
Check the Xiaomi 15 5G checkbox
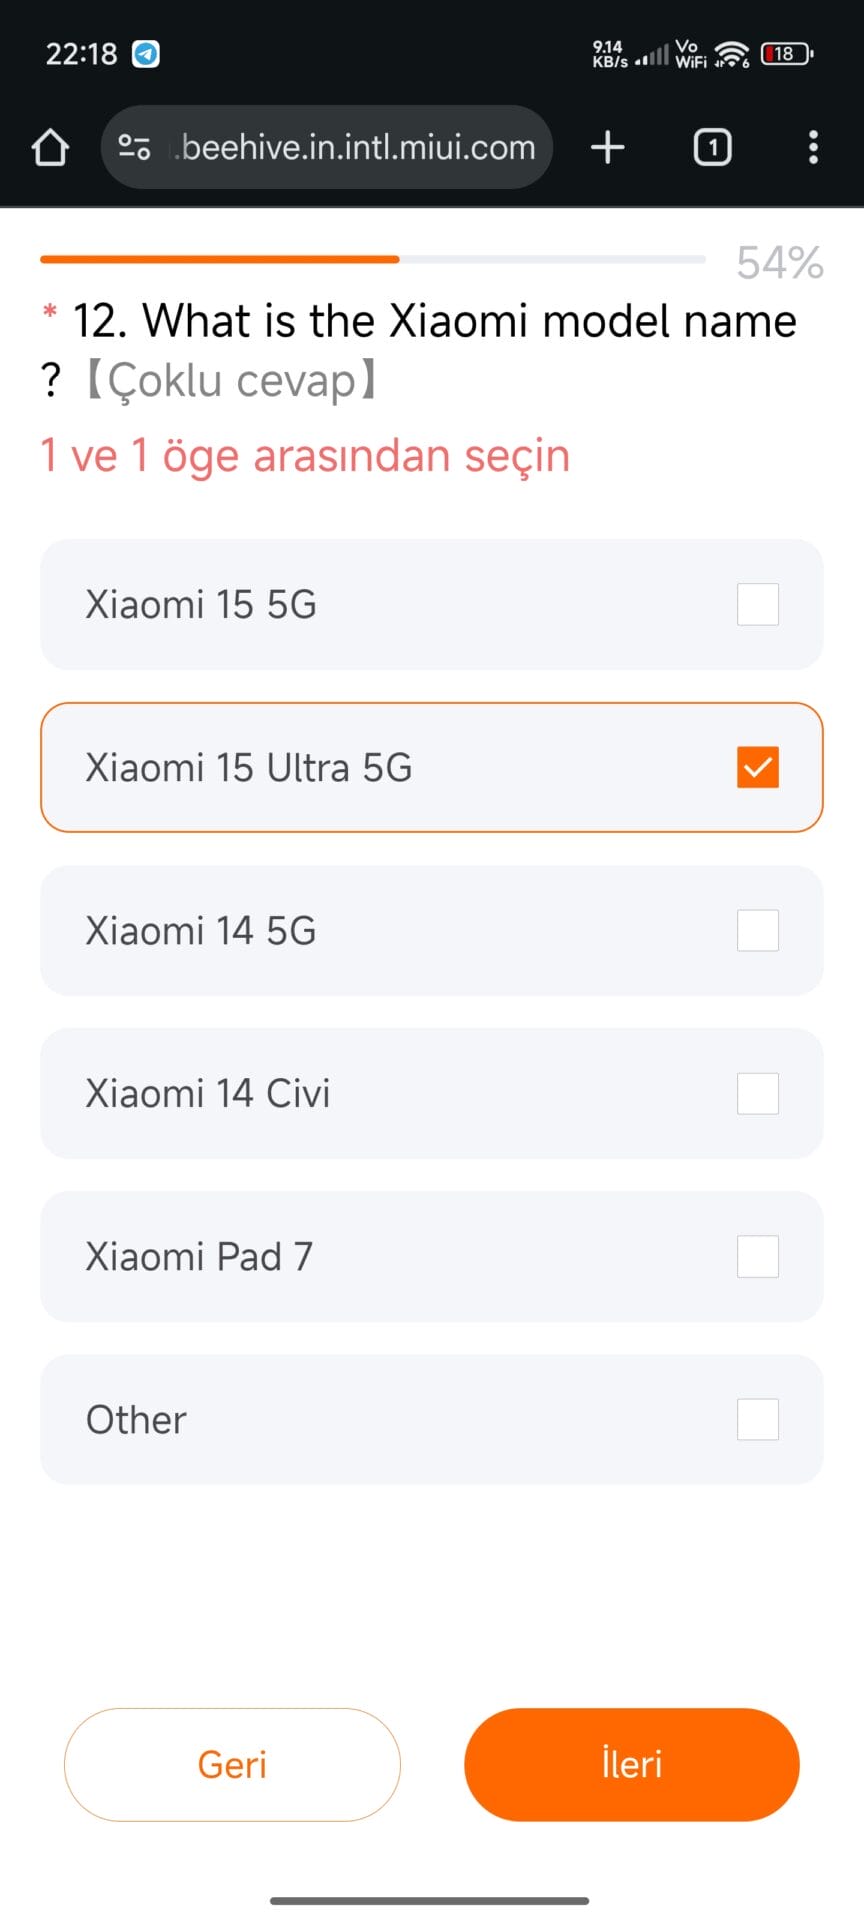757,605
